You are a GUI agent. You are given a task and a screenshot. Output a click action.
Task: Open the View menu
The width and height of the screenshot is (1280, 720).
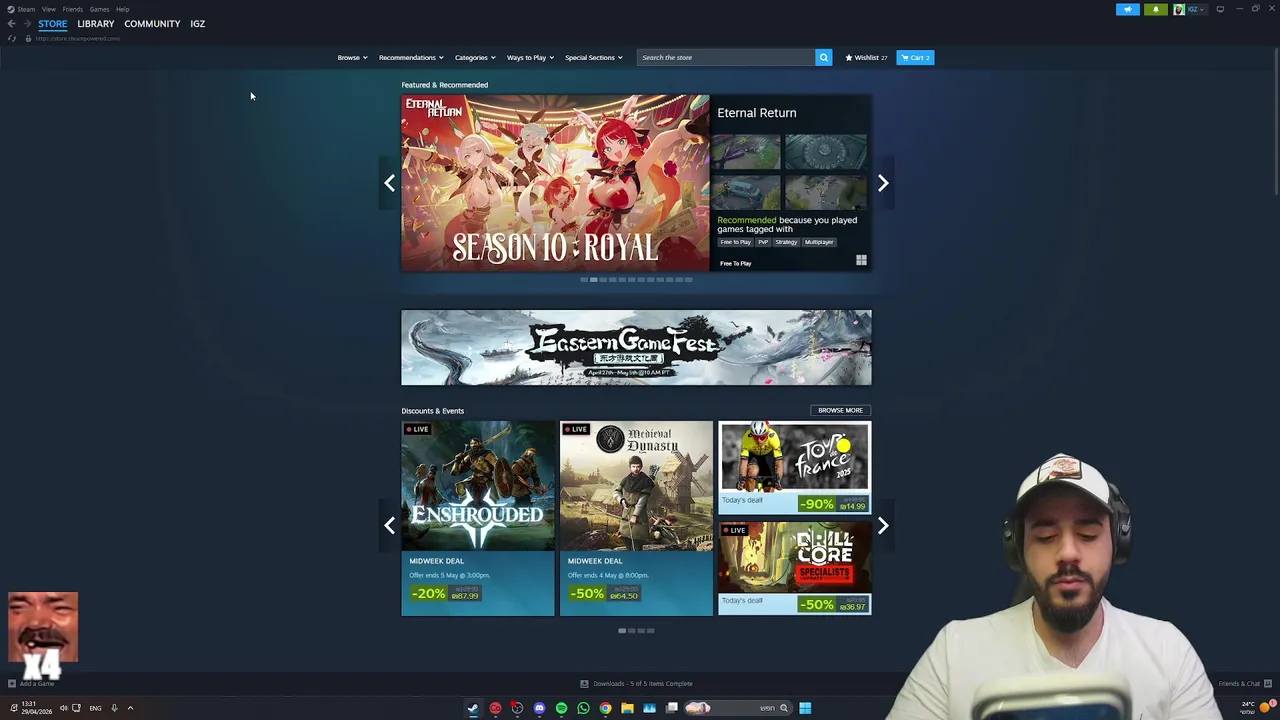point(48,9)
